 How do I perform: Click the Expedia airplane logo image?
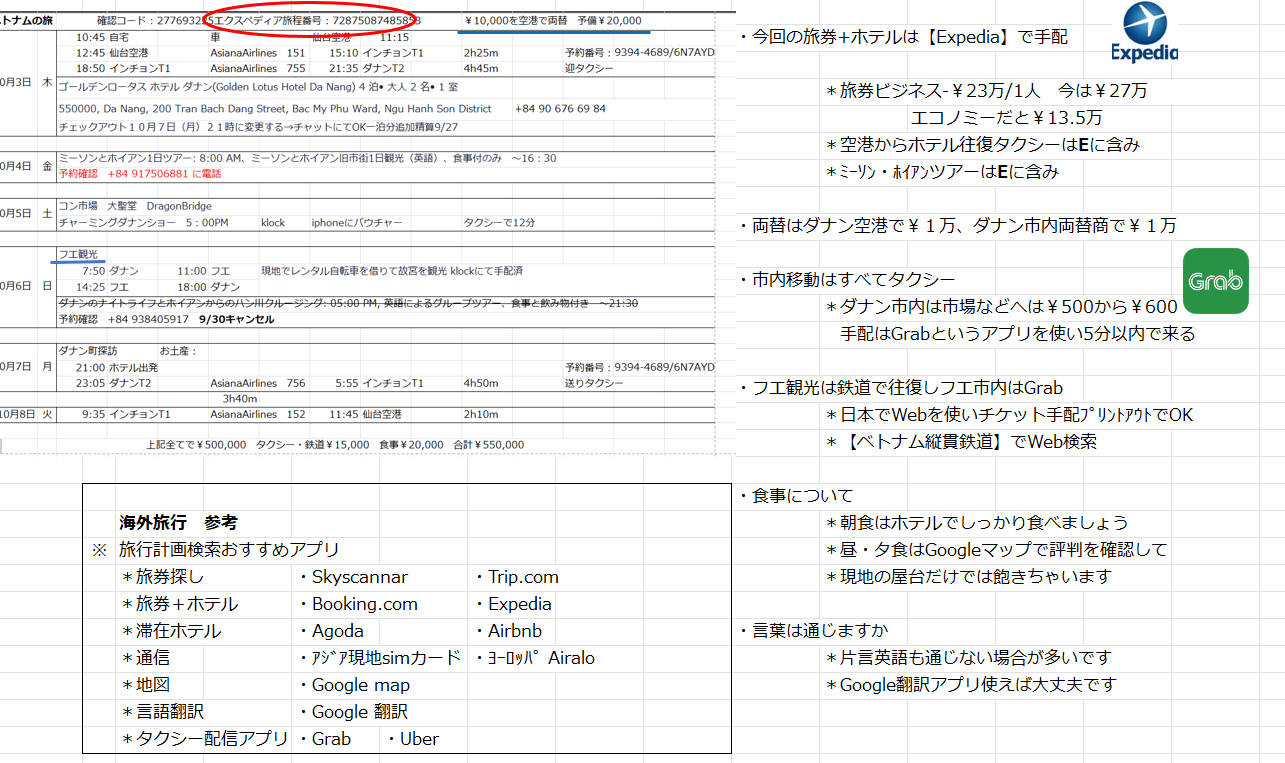1145,32
